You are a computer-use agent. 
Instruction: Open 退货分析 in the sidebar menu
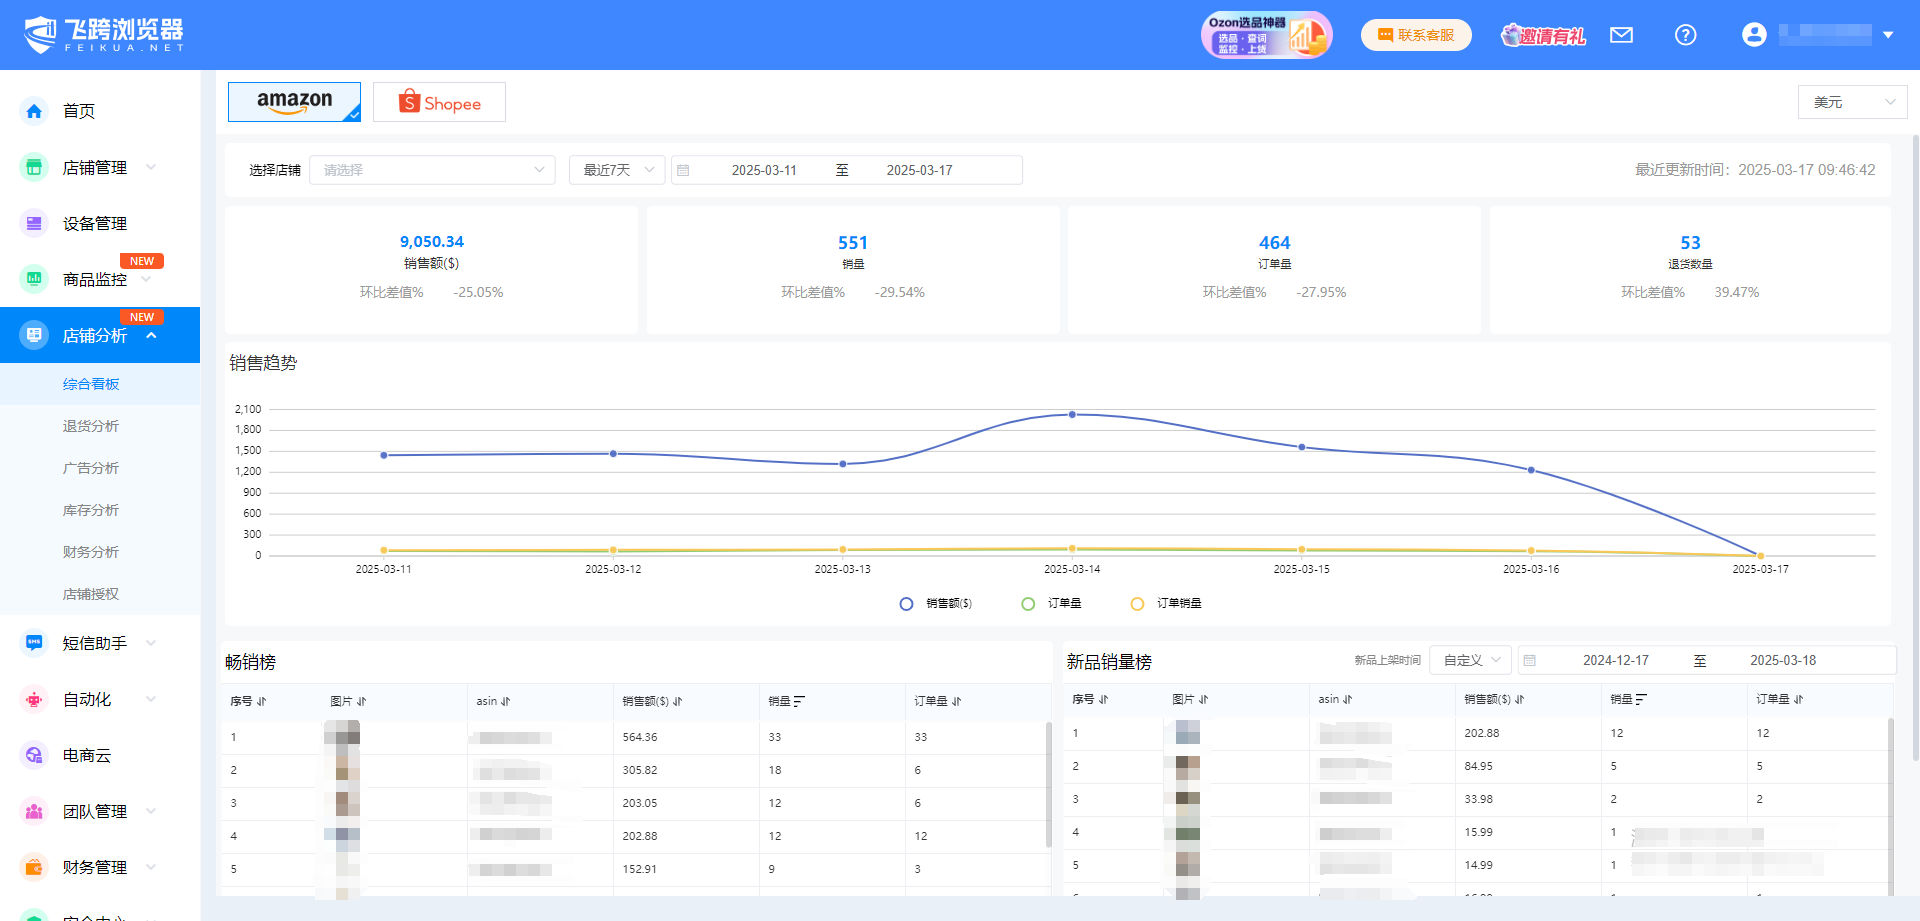[91, 426]
